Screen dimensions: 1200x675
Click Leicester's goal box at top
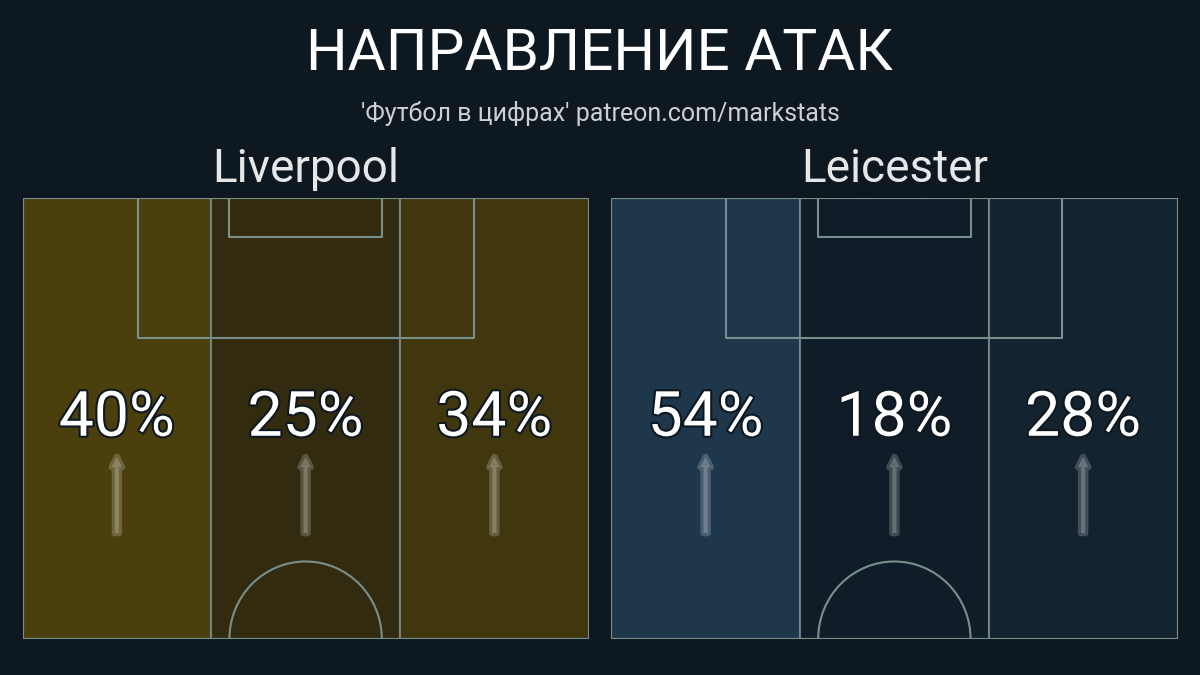click(894, 218)
